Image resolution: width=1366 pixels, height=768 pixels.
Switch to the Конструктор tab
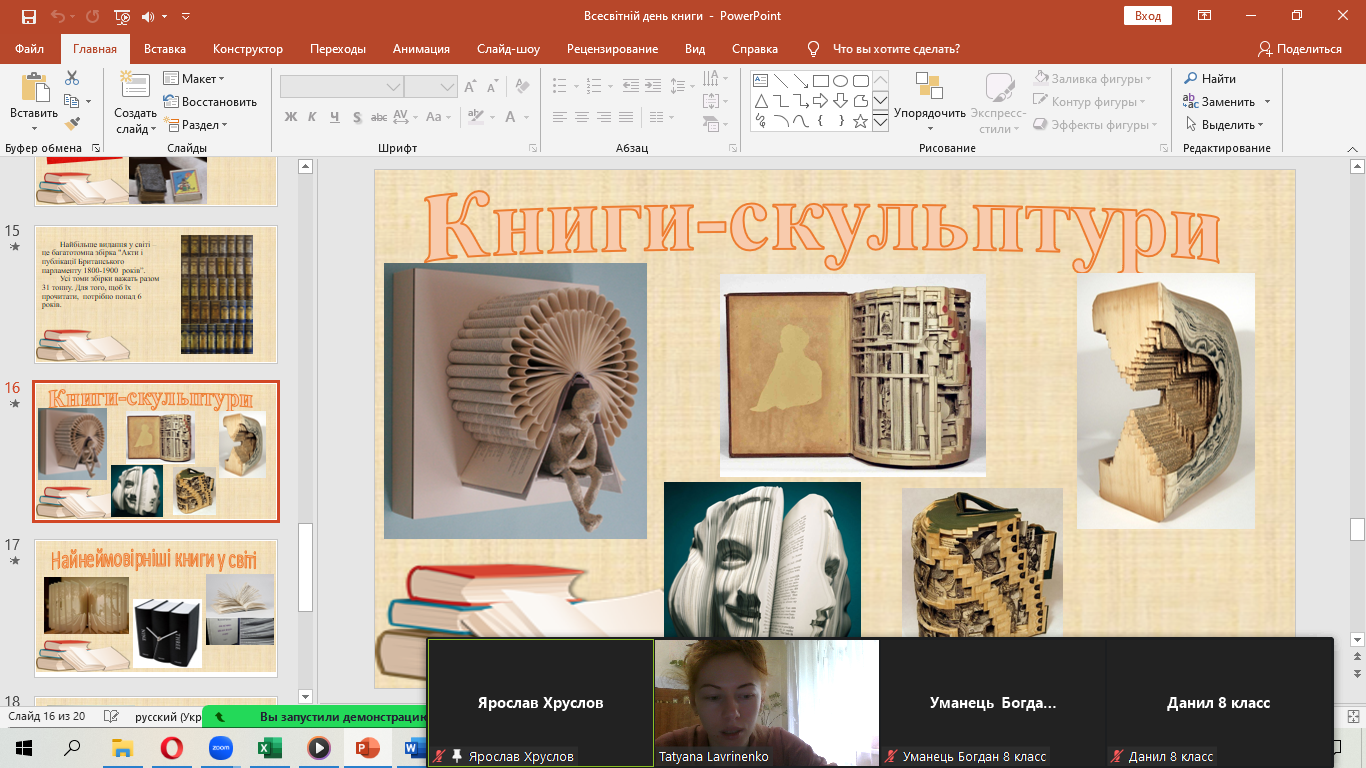[248, 48]
